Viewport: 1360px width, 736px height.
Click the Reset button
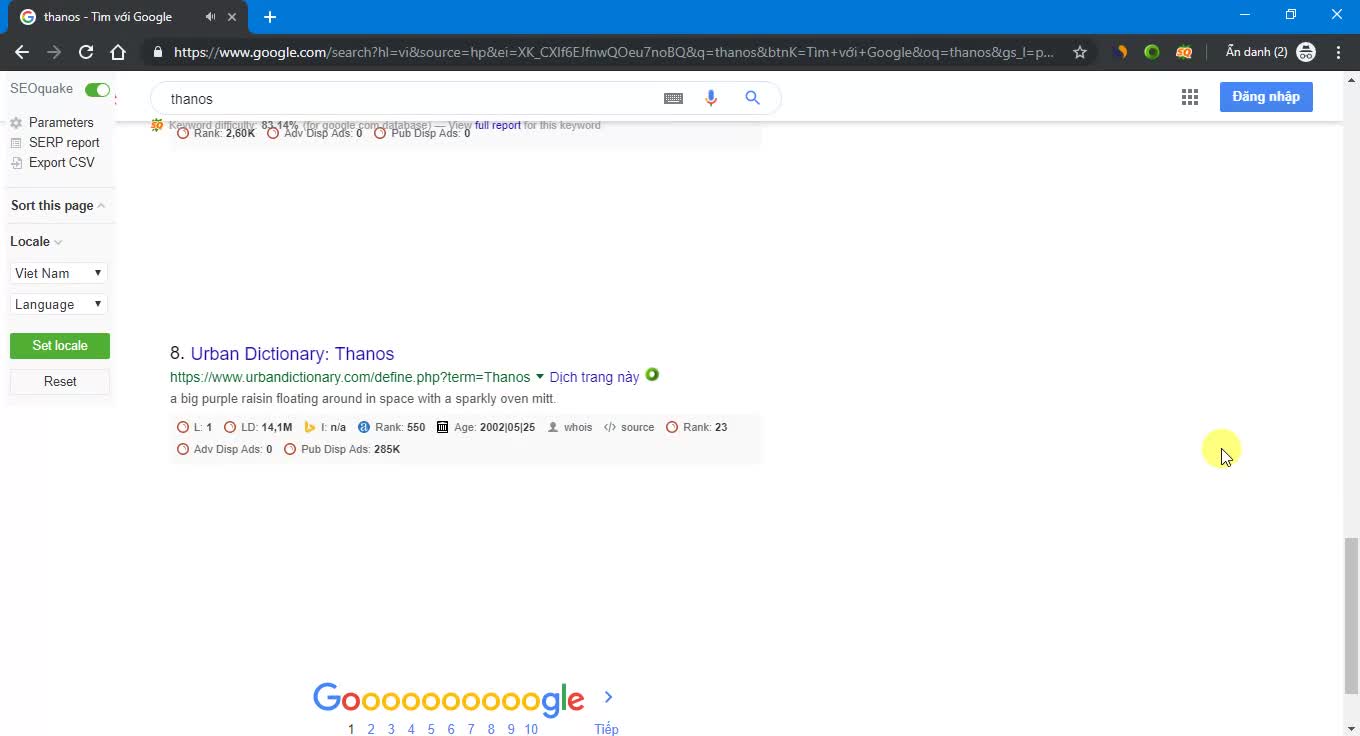(x=60, y=381)
